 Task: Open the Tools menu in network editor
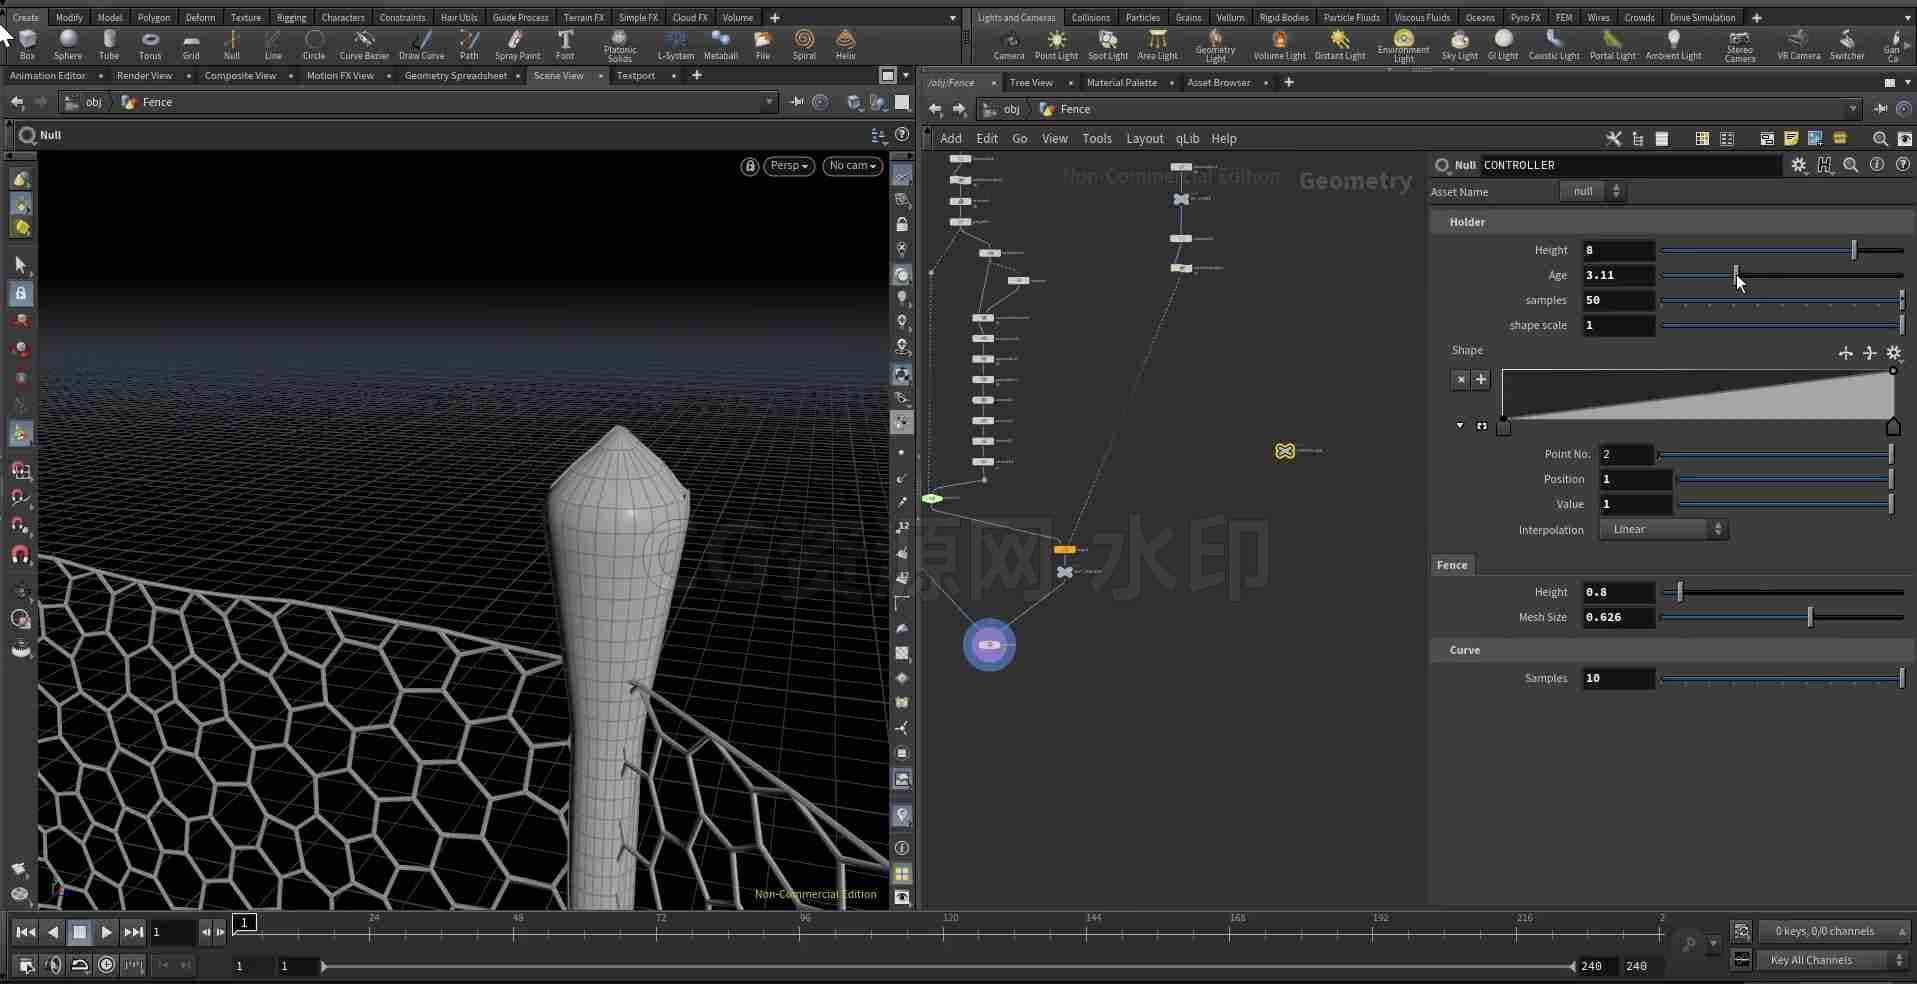(1096, 139)
